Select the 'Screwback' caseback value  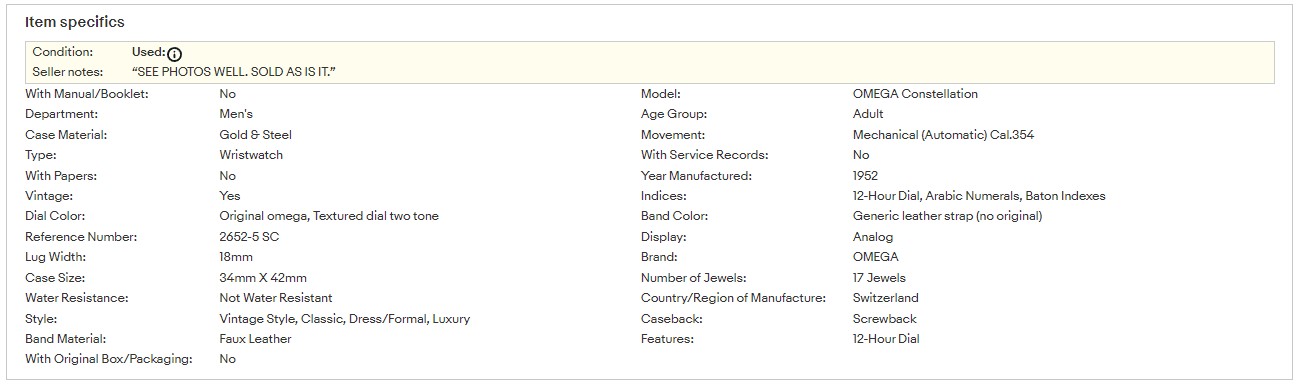point(885,319)
